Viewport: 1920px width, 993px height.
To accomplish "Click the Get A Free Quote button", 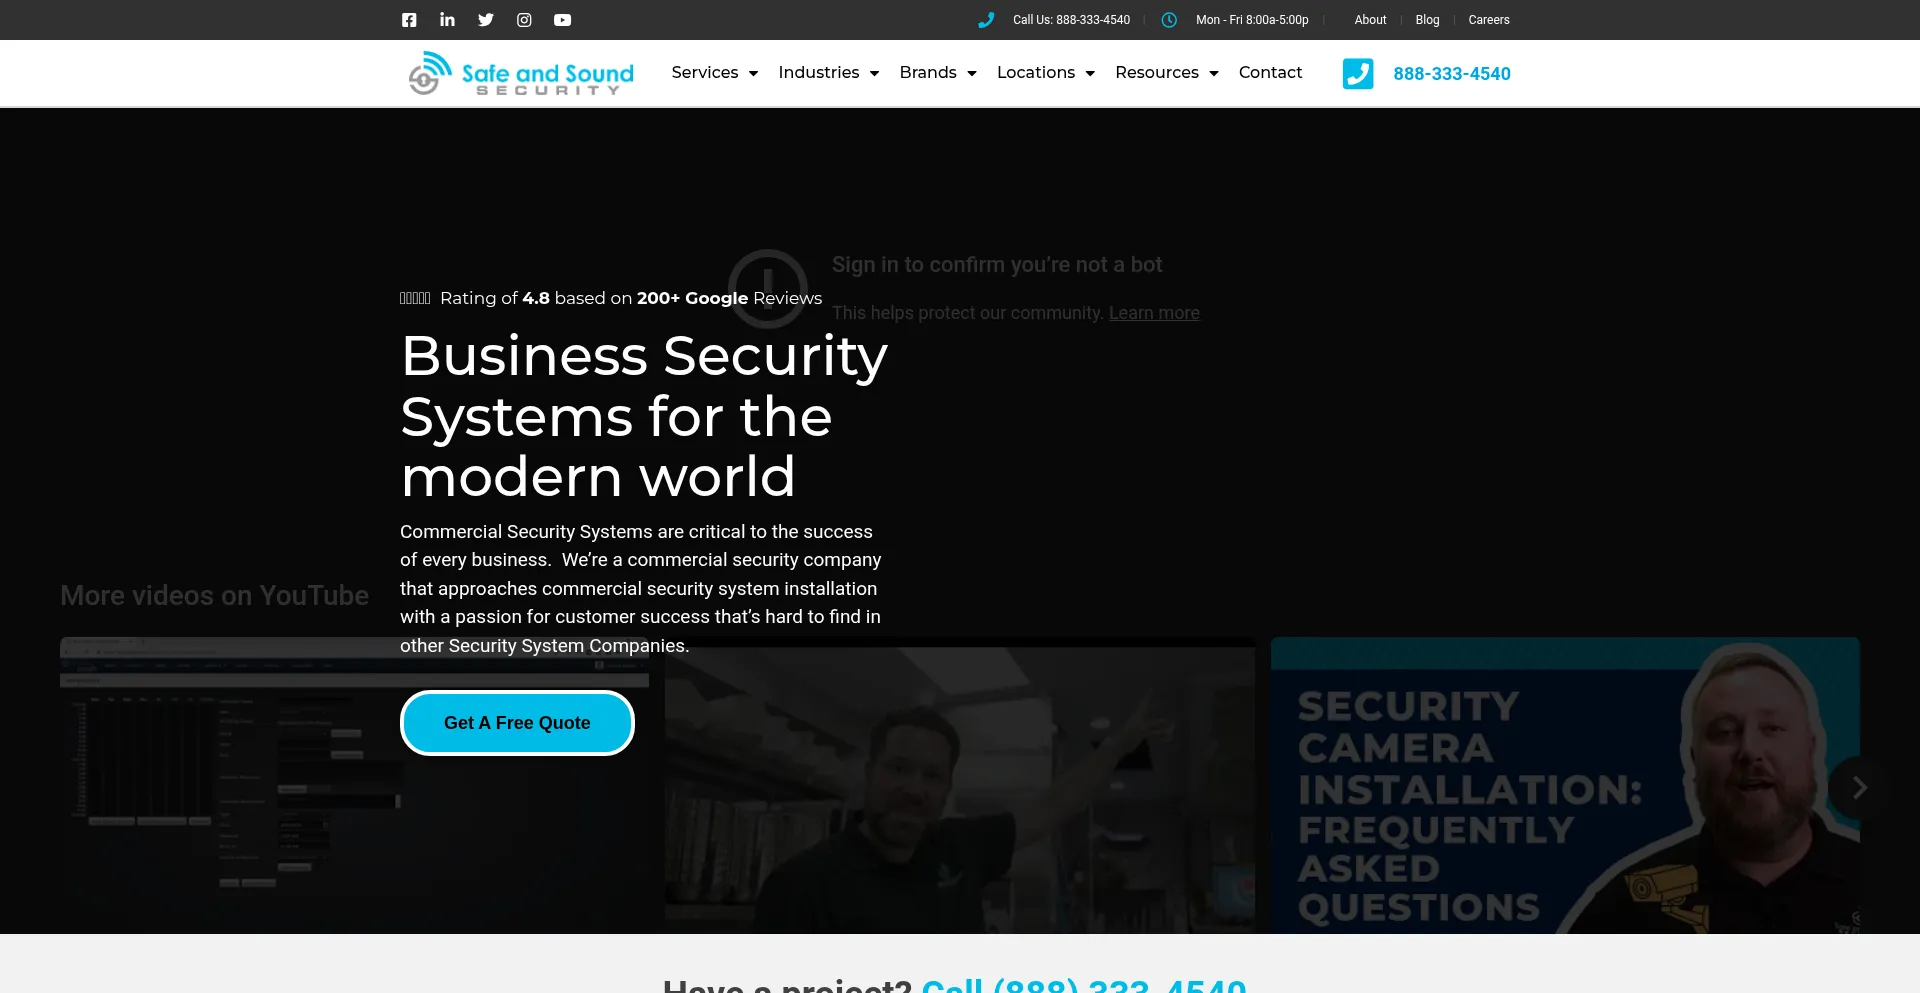I will tap(517, 723).
